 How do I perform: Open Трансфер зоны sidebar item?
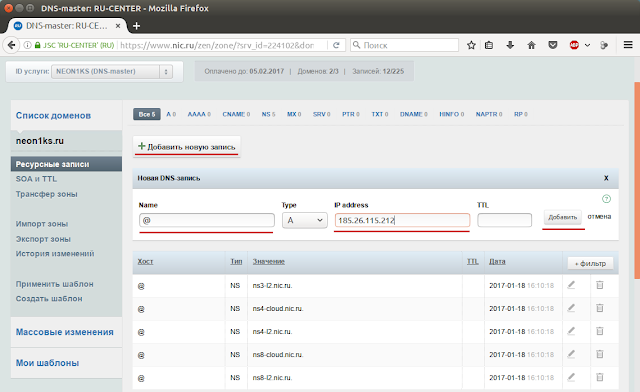coord(47,194)
